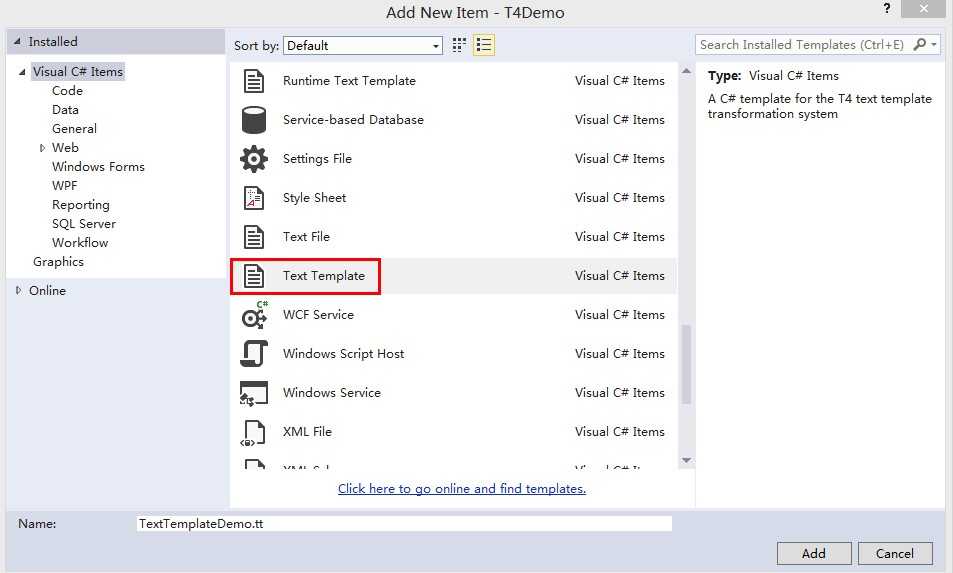Screen dimensions: 953x573
Task: Select the General category
Action: [x=74, y=128]
